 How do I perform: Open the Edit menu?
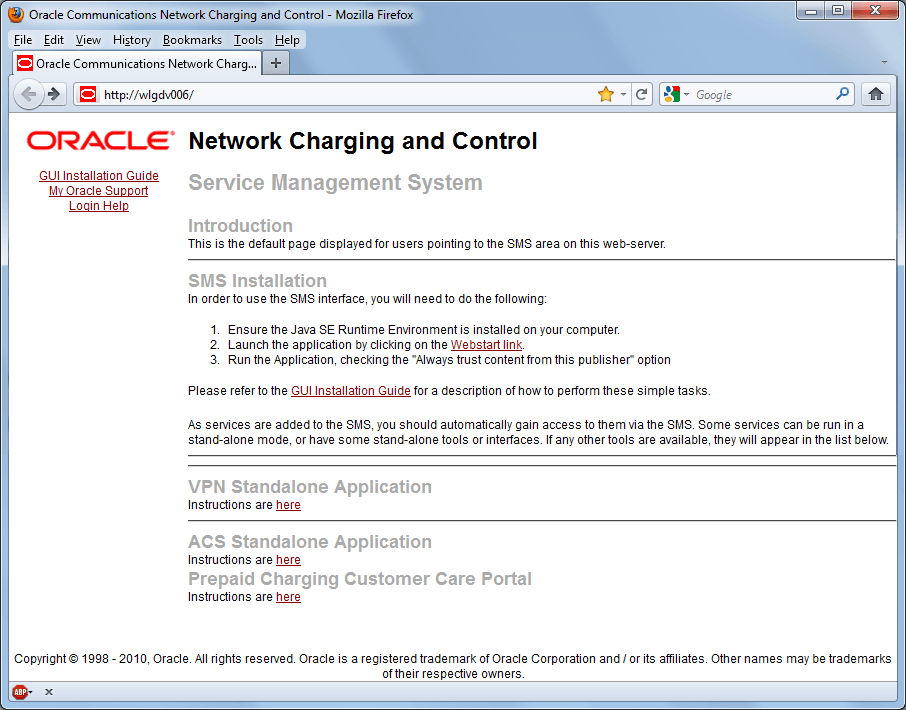(x=54, y=40)
